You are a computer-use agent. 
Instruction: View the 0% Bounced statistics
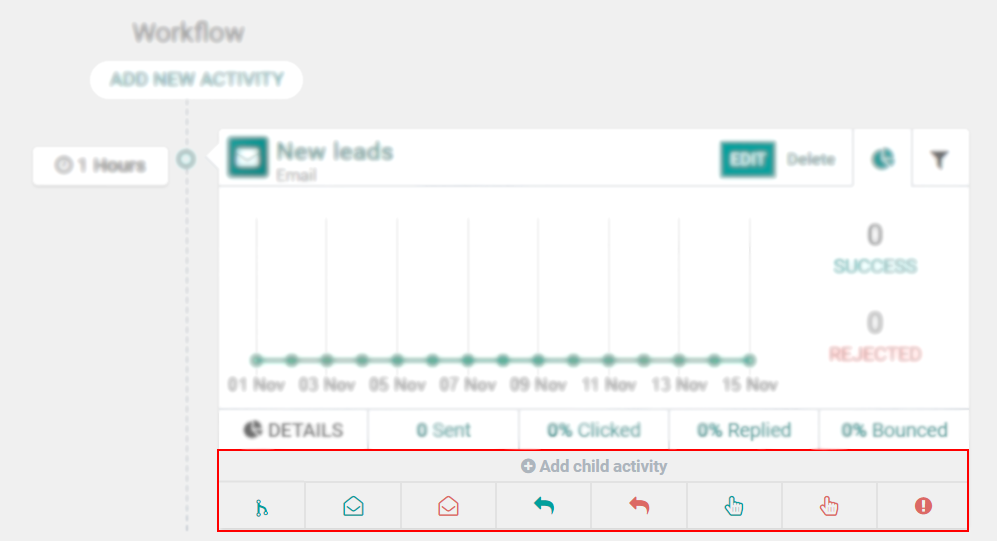coord(893,431)
